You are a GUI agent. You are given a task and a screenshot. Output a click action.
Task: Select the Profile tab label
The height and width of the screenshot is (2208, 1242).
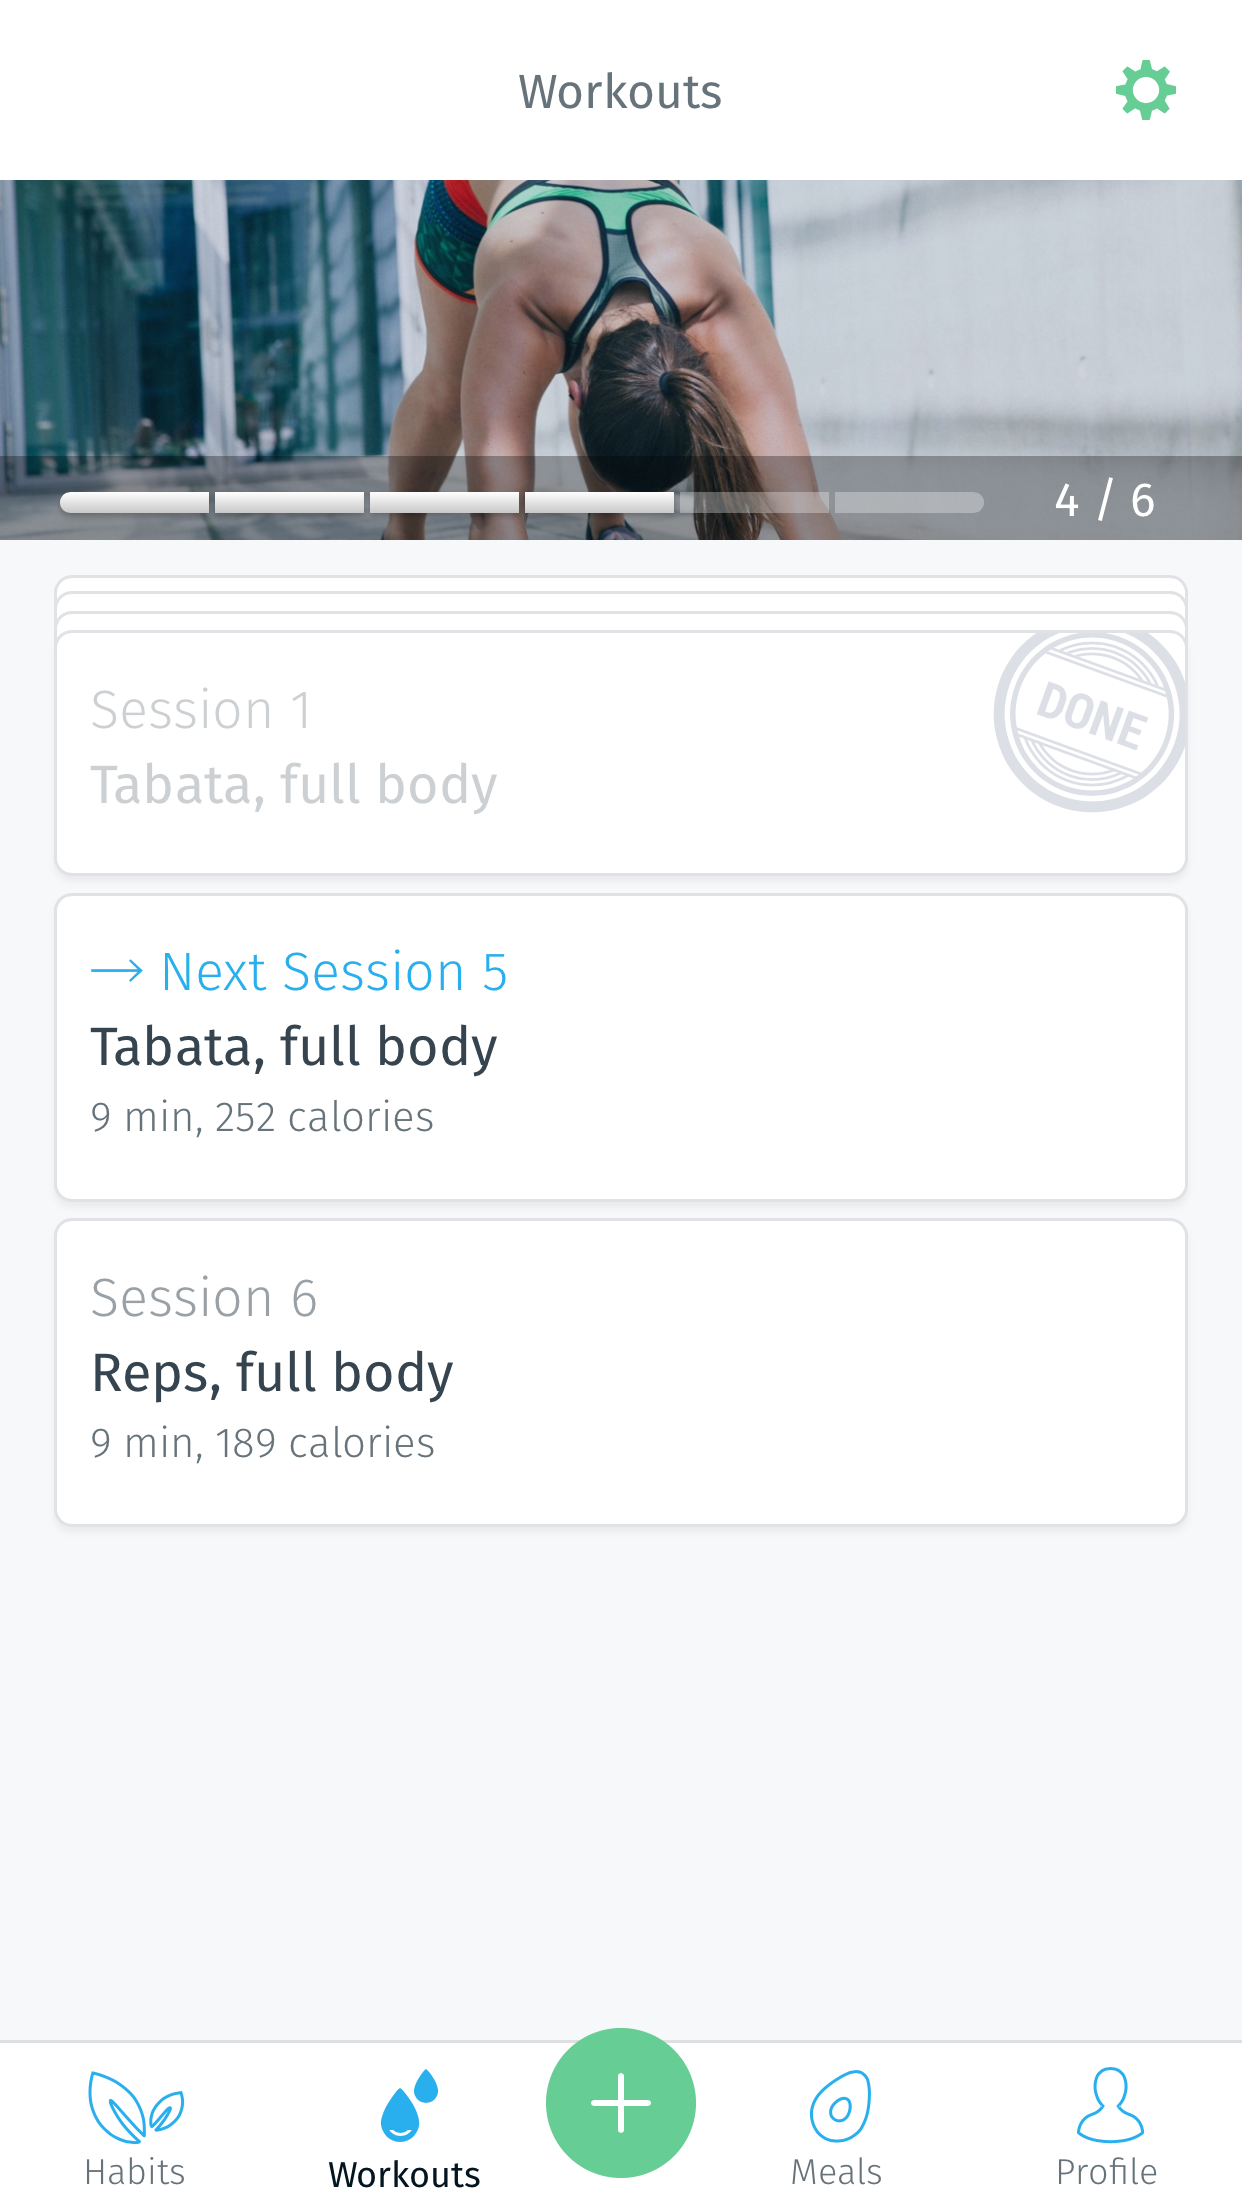tap(1106, 2172)
